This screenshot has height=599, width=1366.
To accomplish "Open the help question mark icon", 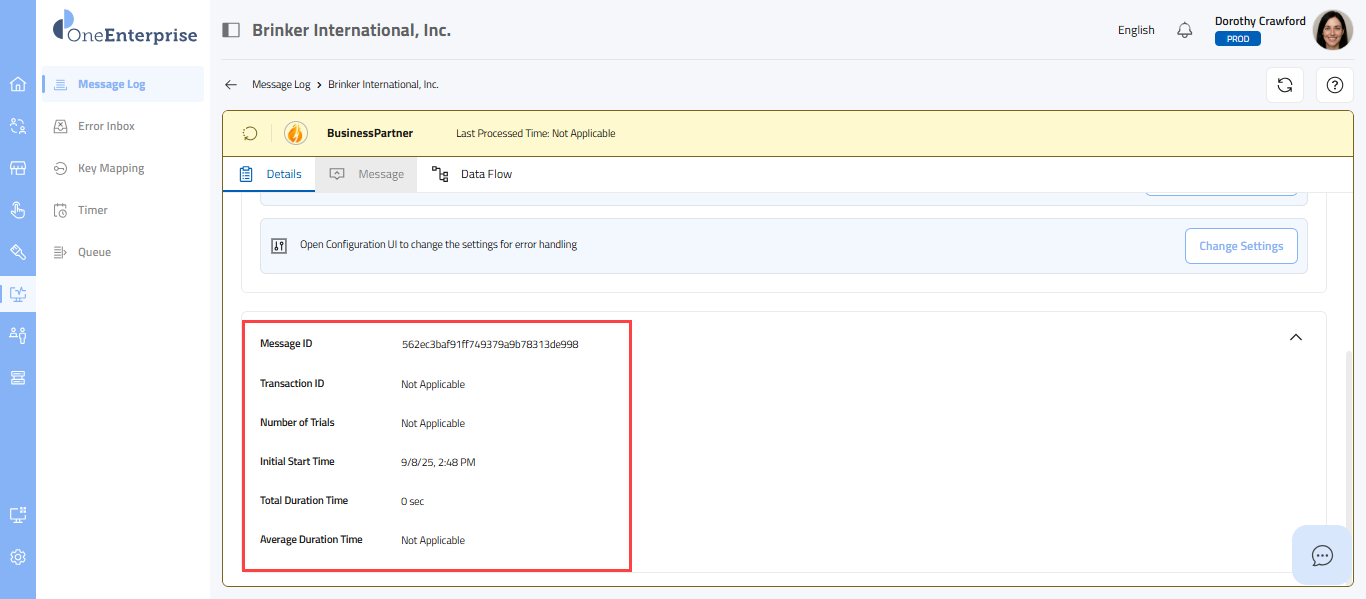I will click(1334, 85).
